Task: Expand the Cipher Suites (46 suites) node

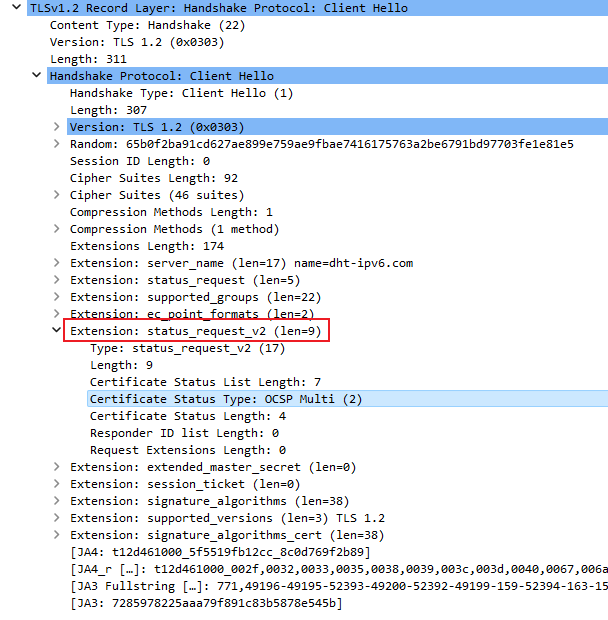Action: [57, 195]
